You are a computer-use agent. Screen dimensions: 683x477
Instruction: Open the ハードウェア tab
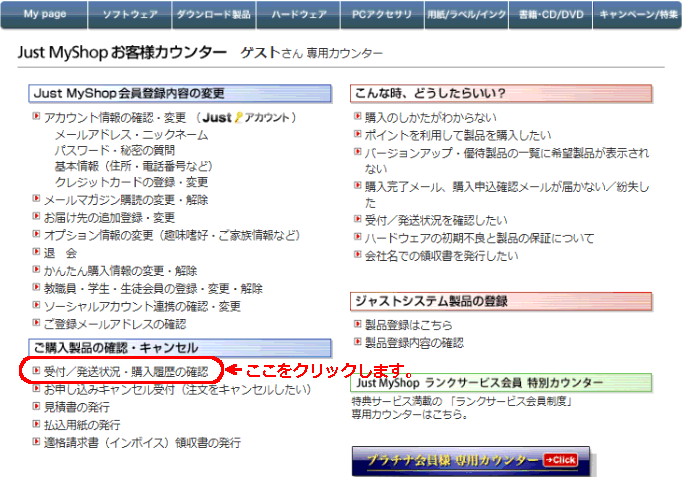[x=298, y=15]
